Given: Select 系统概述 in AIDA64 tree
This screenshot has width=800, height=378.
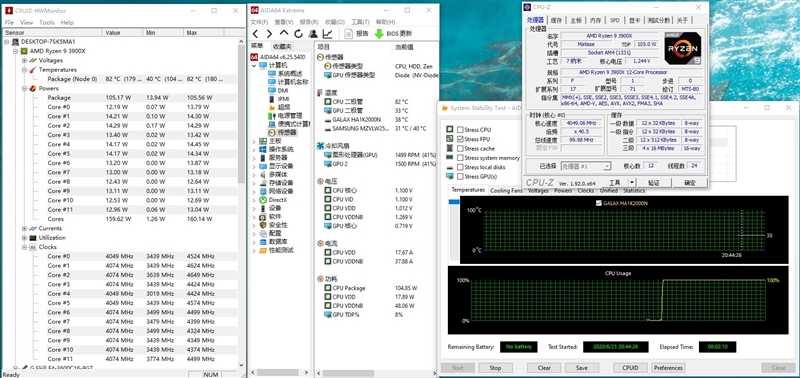Looking at the screenshot, I should pos(290,73).
